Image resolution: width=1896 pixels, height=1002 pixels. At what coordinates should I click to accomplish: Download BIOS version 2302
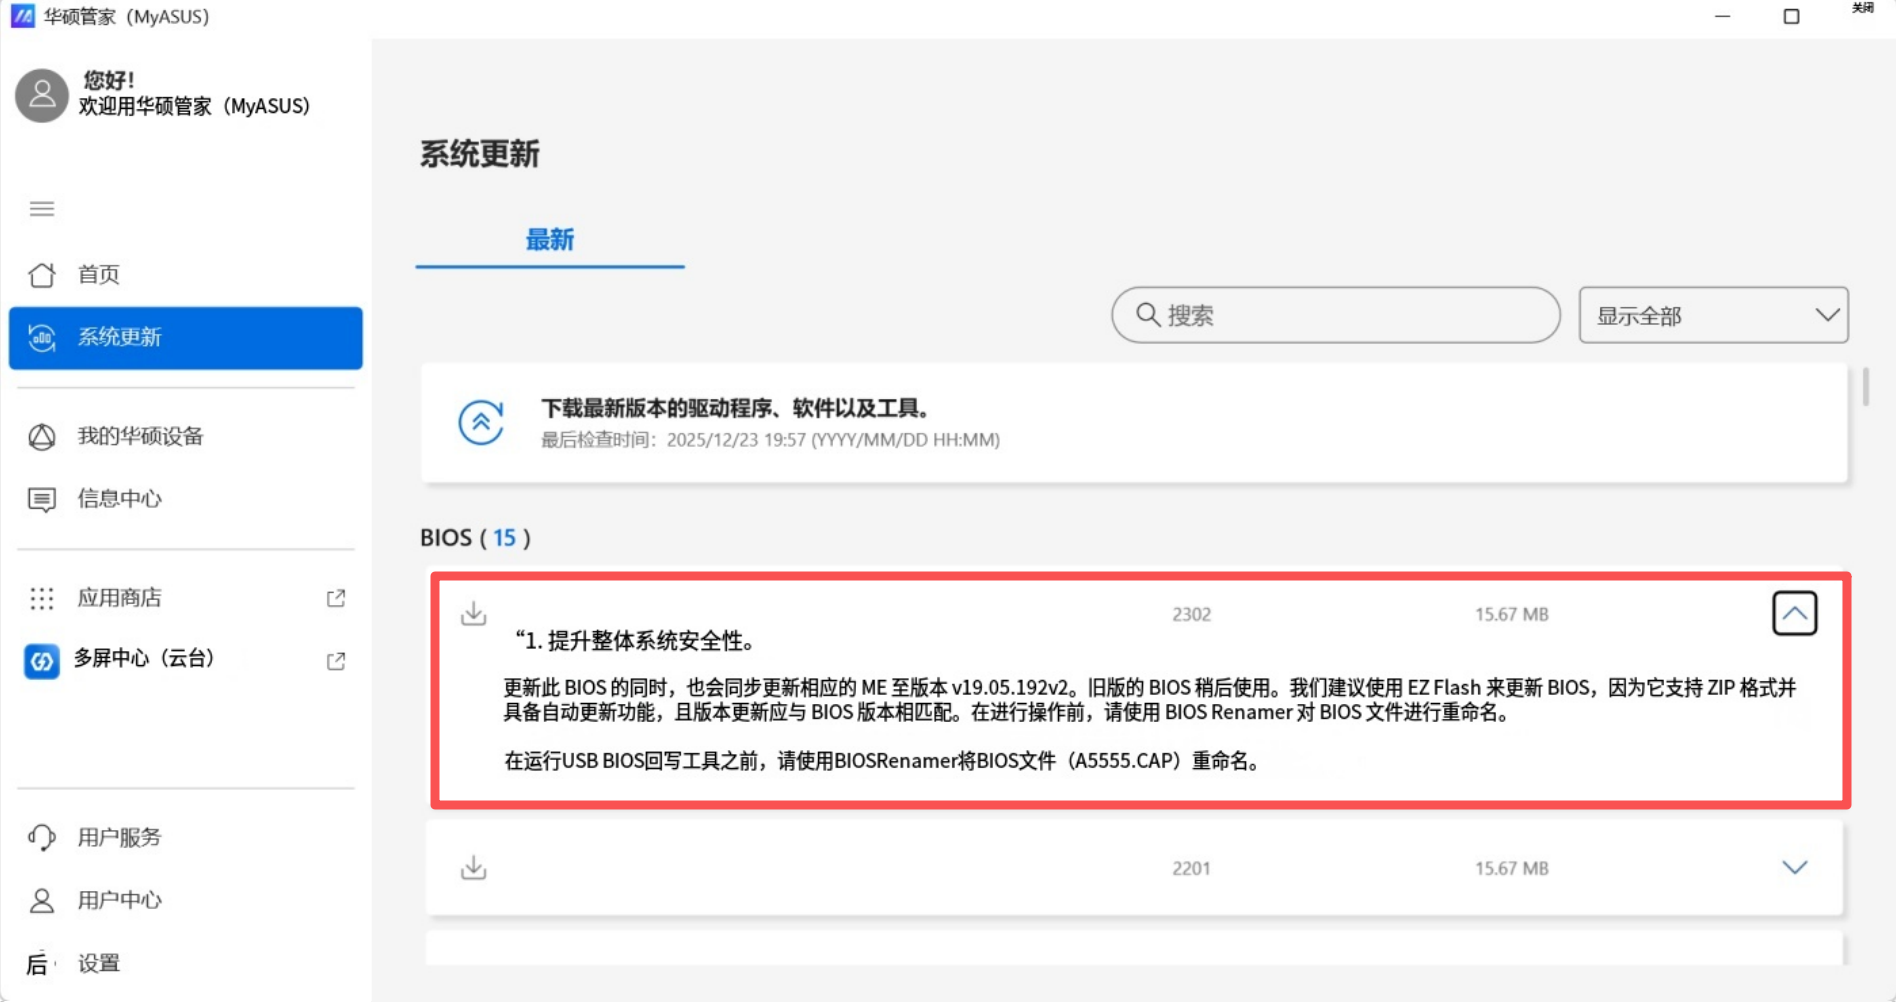point(474,613)
